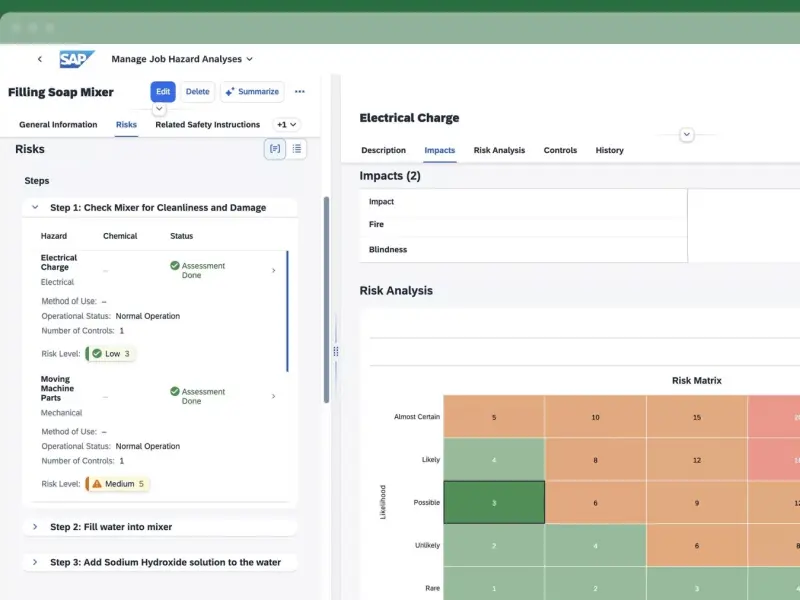Click the Summarize AI button
The image size is (800, 600).
252,92
